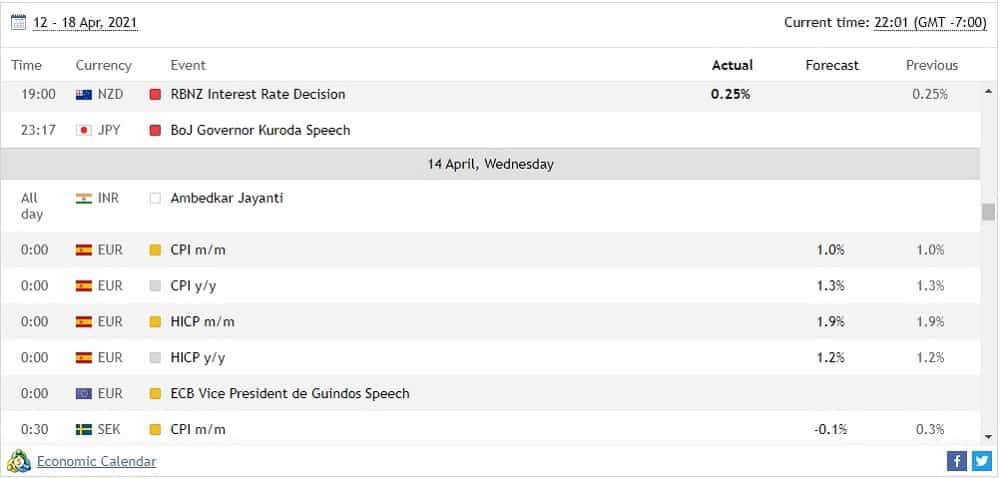Click yellow importance marker for HICP m/m

[155, 322]
